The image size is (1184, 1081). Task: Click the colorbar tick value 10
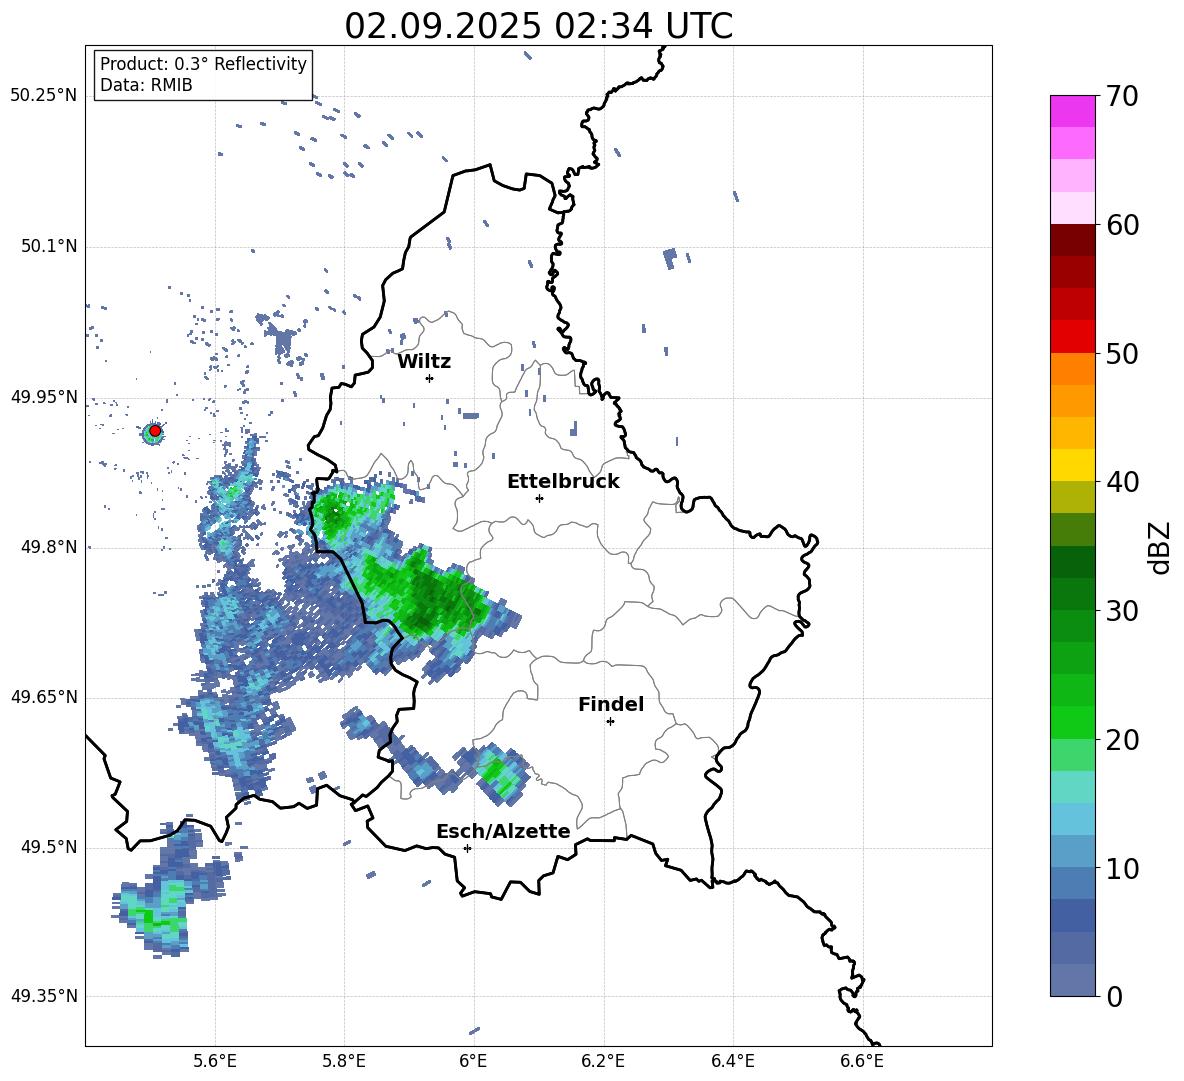[x=1123, y=868]
